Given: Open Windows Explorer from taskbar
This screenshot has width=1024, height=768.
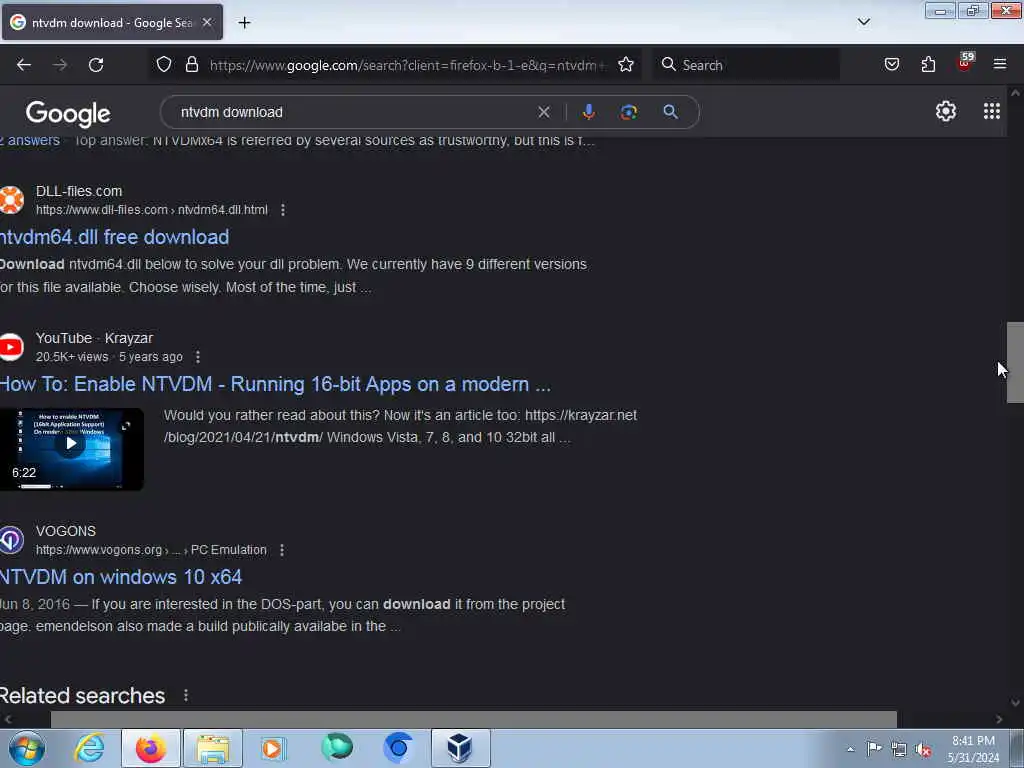Looking at the screenshot, I should pyautogui.click(x=213, y=748).
